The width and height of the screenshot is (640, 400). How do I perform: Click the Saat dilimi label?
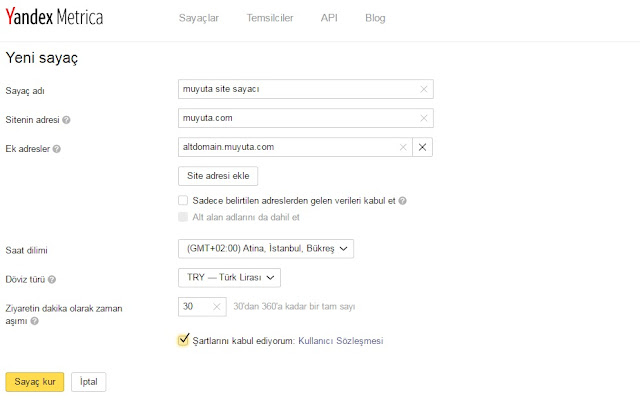pyautogui.click(x=27, y=250)
